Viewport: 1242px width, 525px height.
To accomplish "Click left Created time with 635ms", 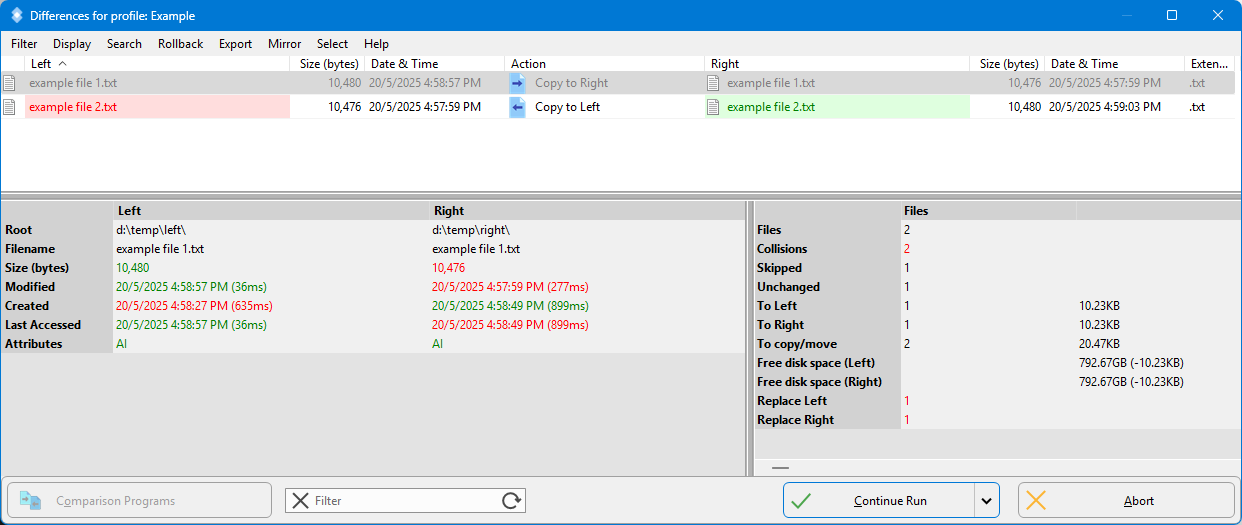I will tap(195, 306).
